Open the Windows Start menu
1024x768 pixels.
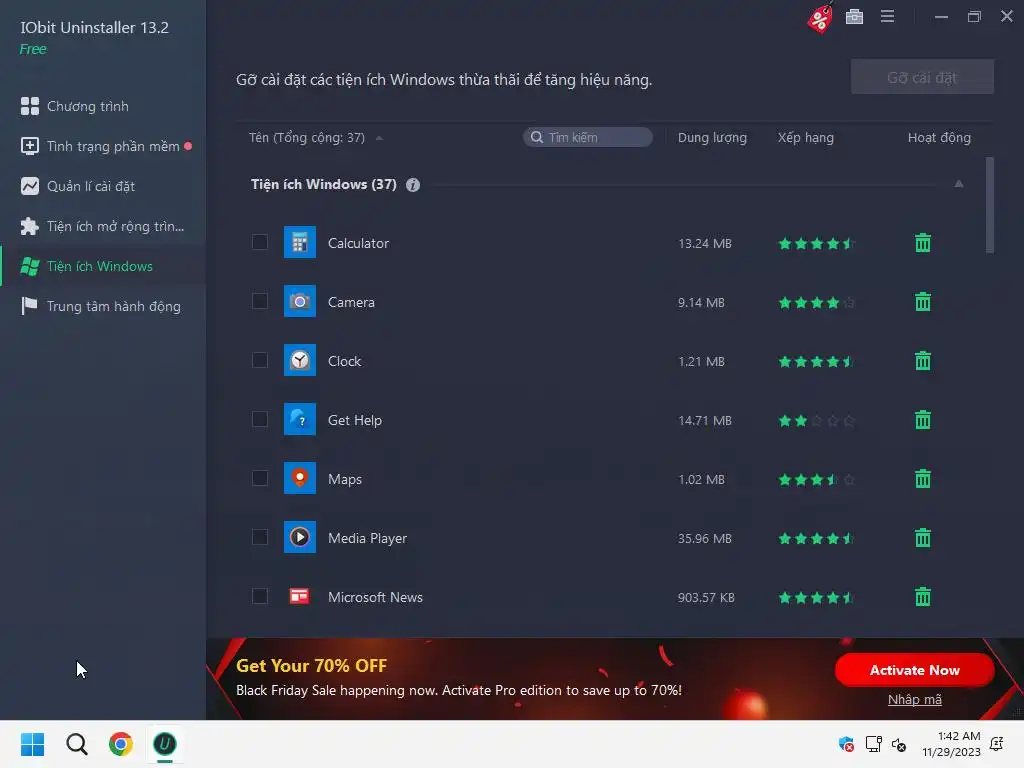tap(32, 744)
